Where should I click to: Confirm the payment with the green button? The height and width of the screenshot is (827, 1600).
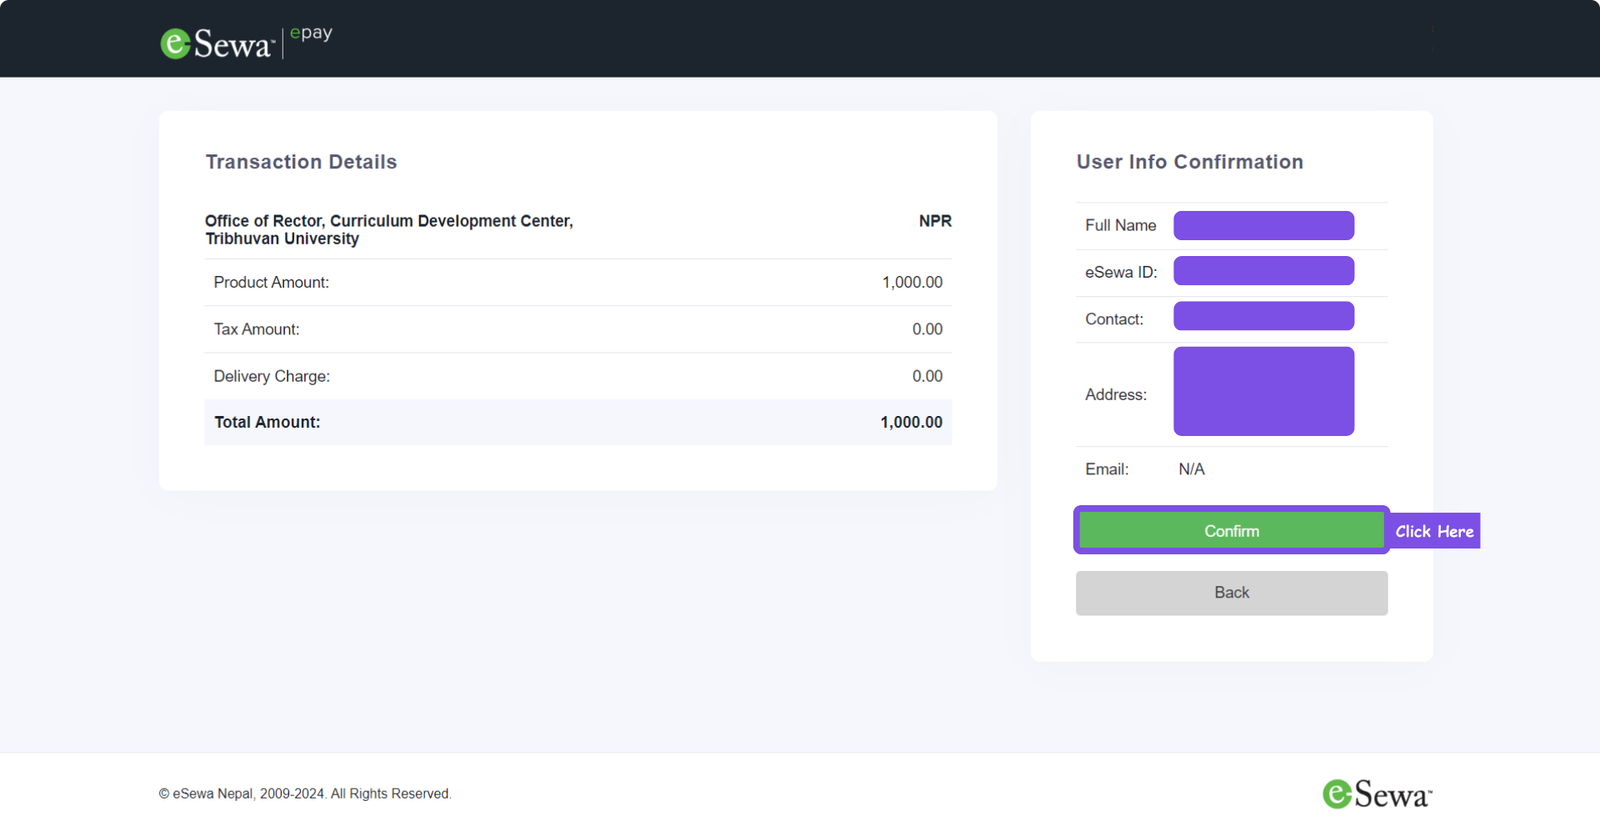[1231, 531]
